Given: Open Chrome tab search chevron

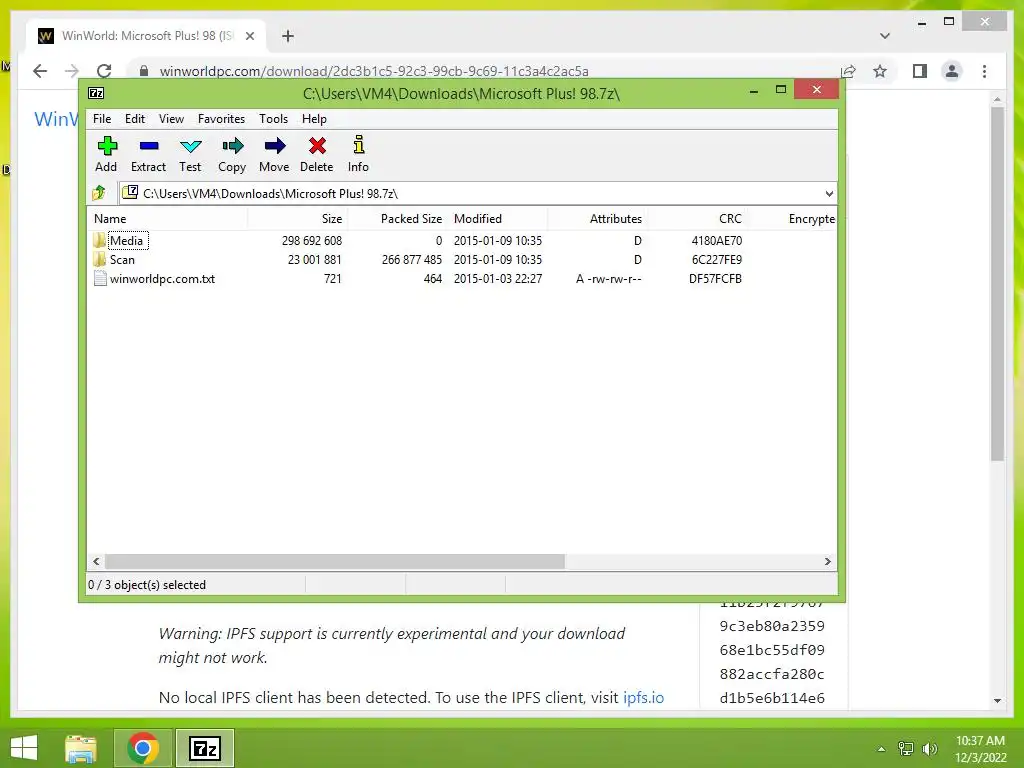Looking at the screenshot, I should (x=885, y=36).
